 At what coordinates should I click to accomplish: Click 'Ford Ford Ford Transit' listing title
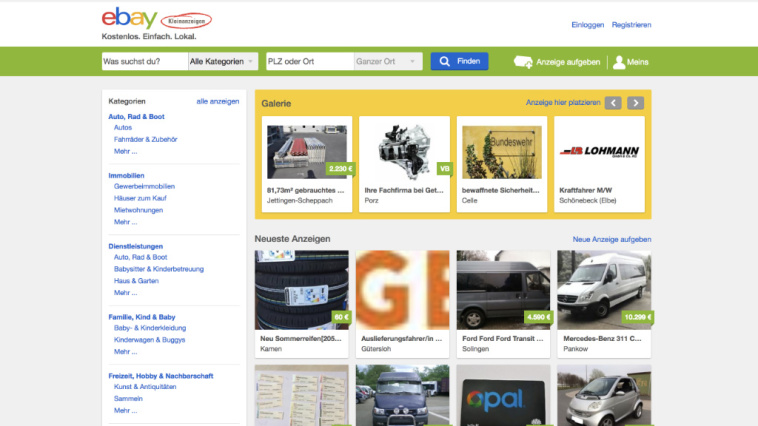(x=502, y=338)
